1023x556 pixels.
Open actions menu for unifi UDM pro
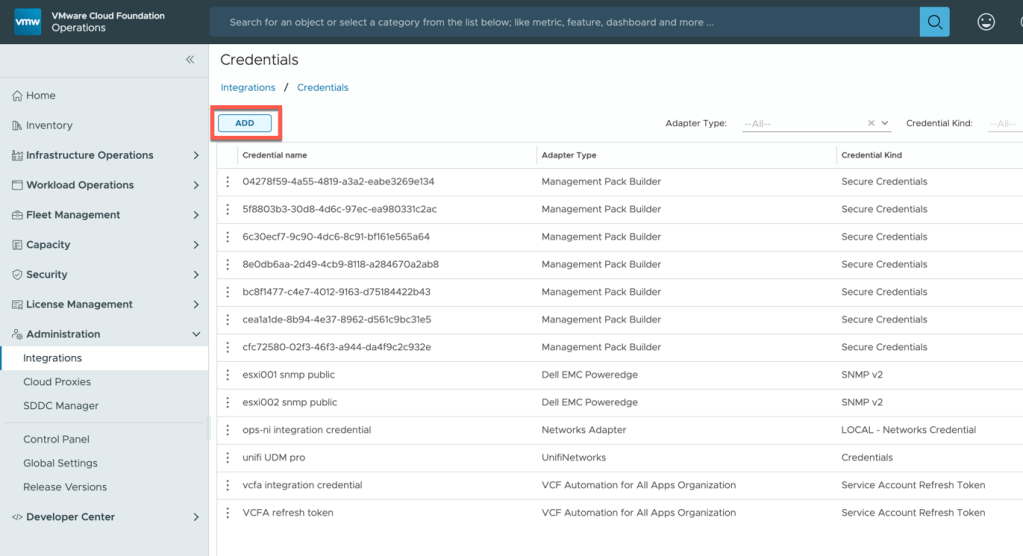pos(228,458)
